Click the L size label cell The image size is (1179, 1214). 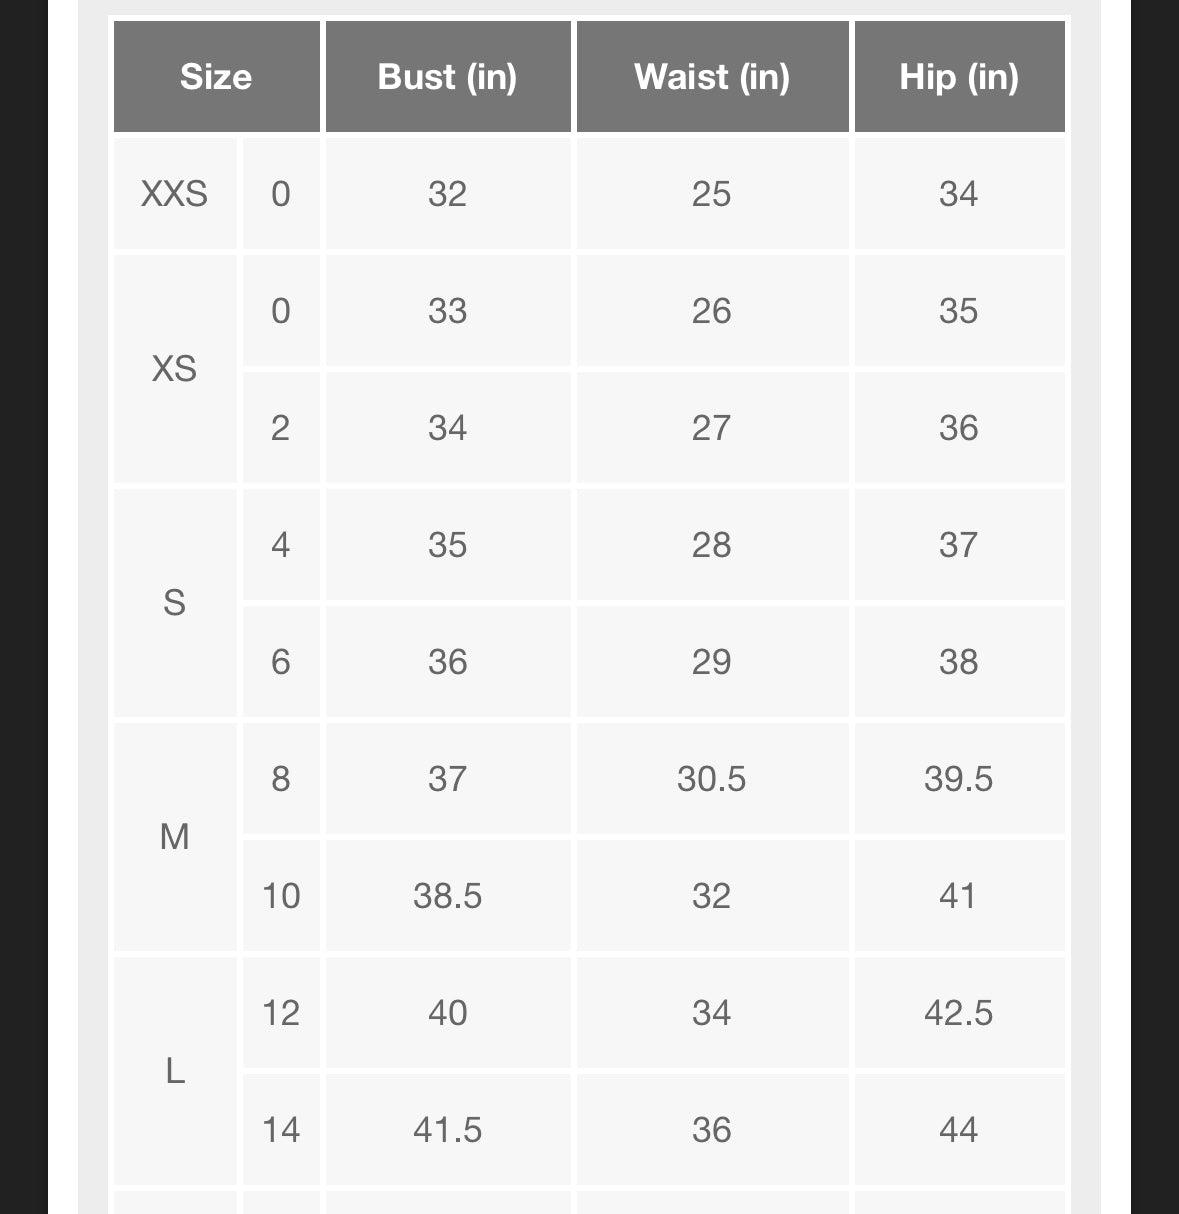175,1071
